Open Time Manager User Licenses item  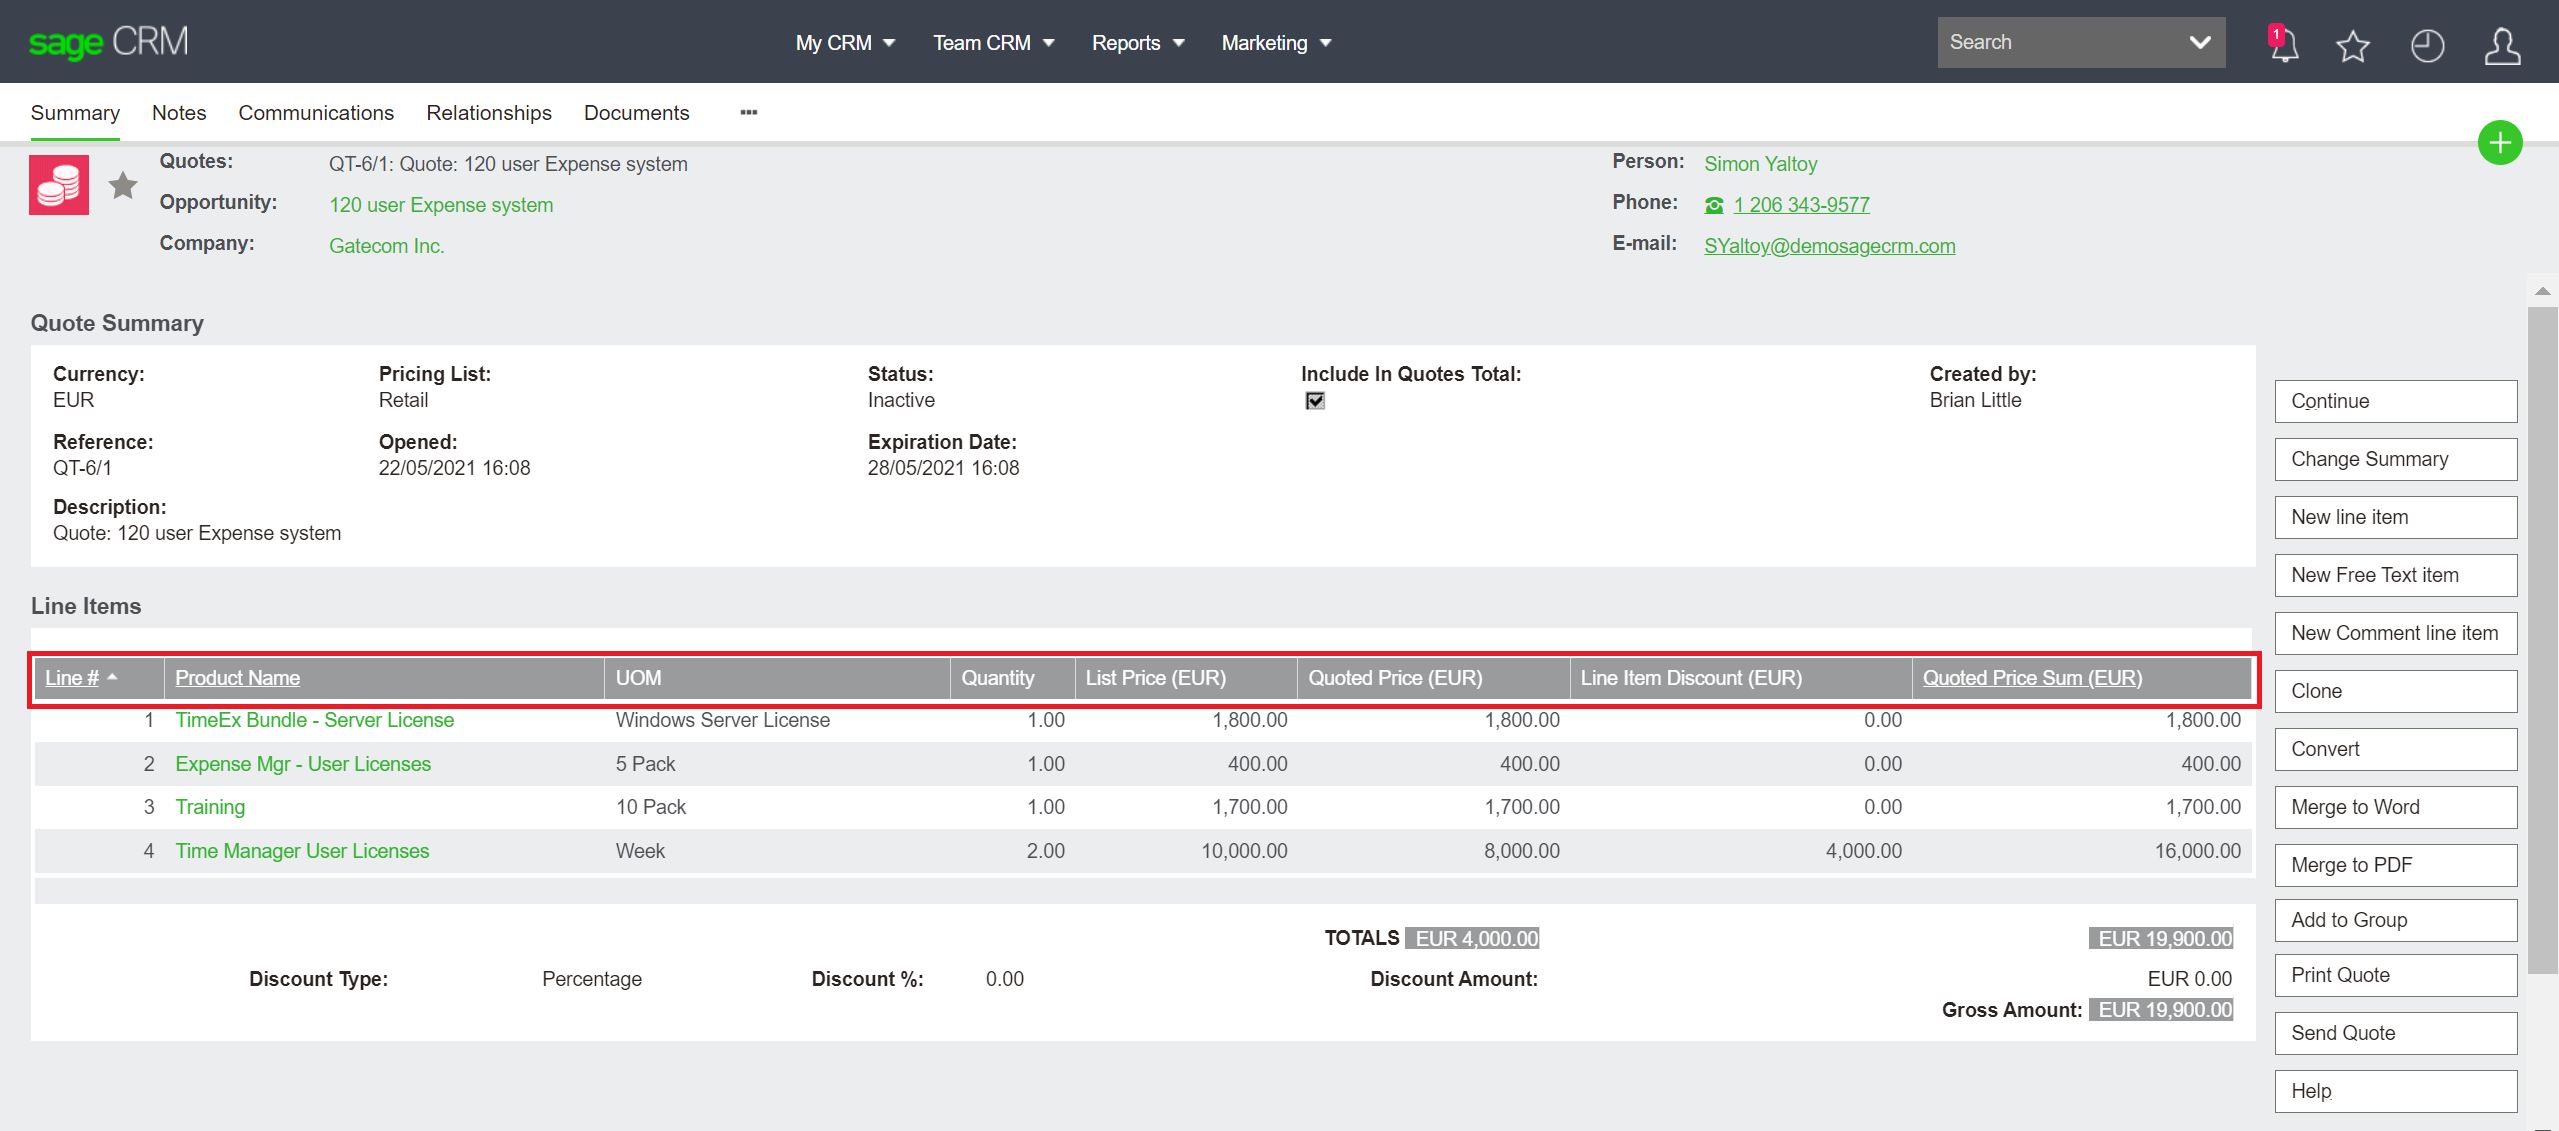click(302, 851)
